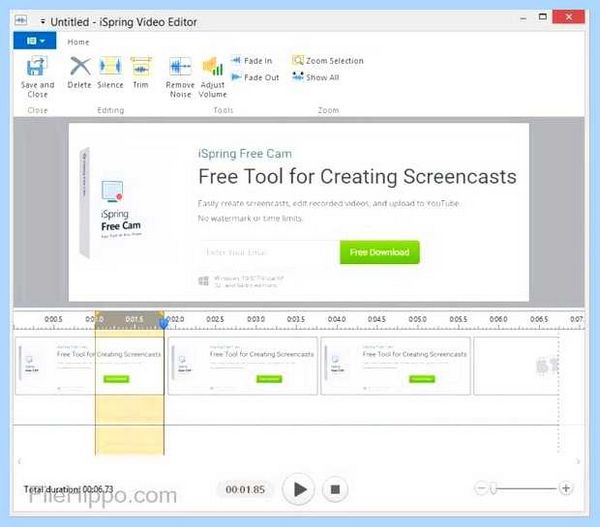Click the 00:05.0 mark on timeline ruler
The image size is (600, 527).
tap(417, 319)
